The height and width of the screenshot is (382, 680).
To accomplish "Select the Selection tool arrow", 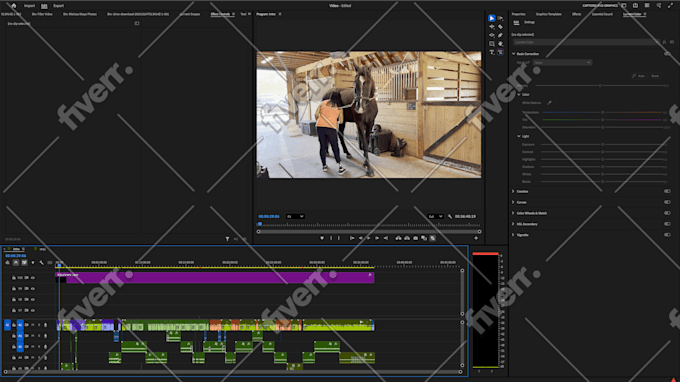I will click(x=491, y=18).
